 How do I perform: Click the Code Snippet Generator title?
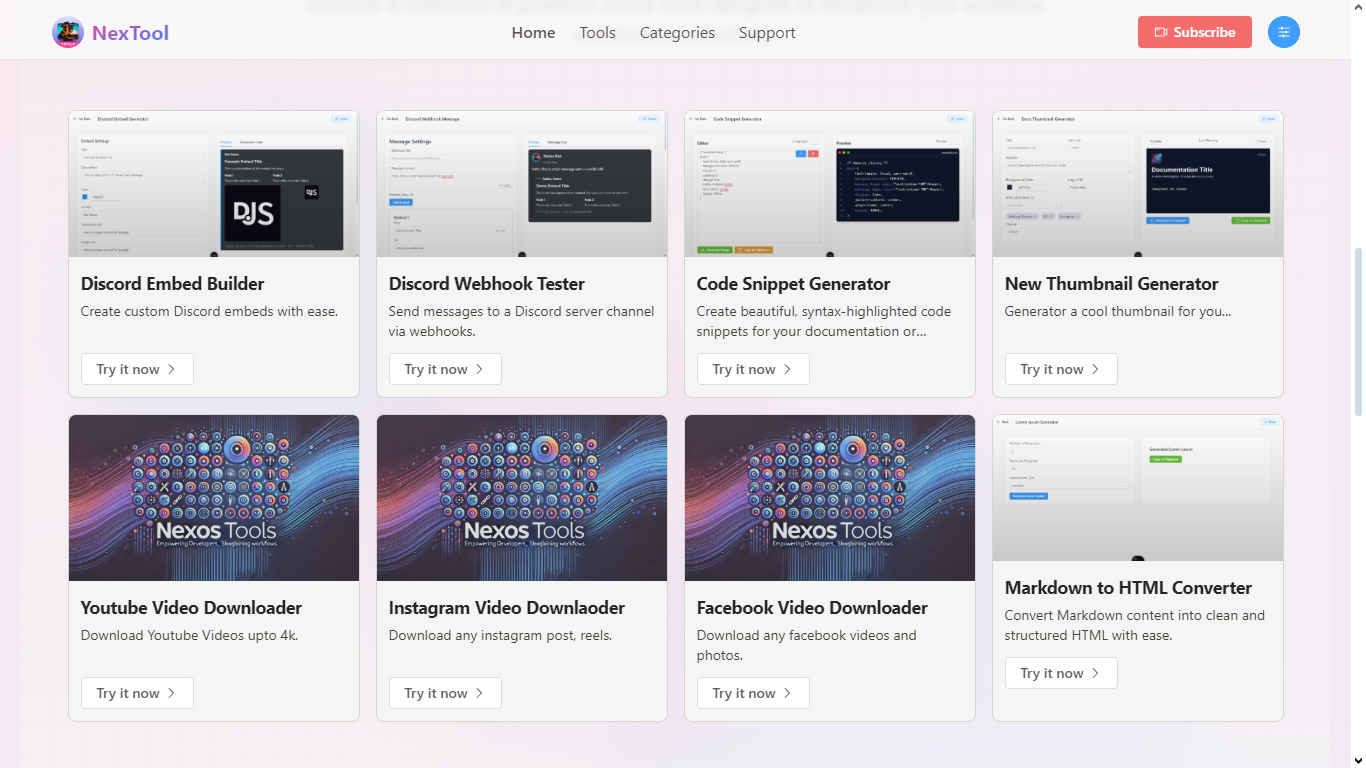tap(794, 284)
